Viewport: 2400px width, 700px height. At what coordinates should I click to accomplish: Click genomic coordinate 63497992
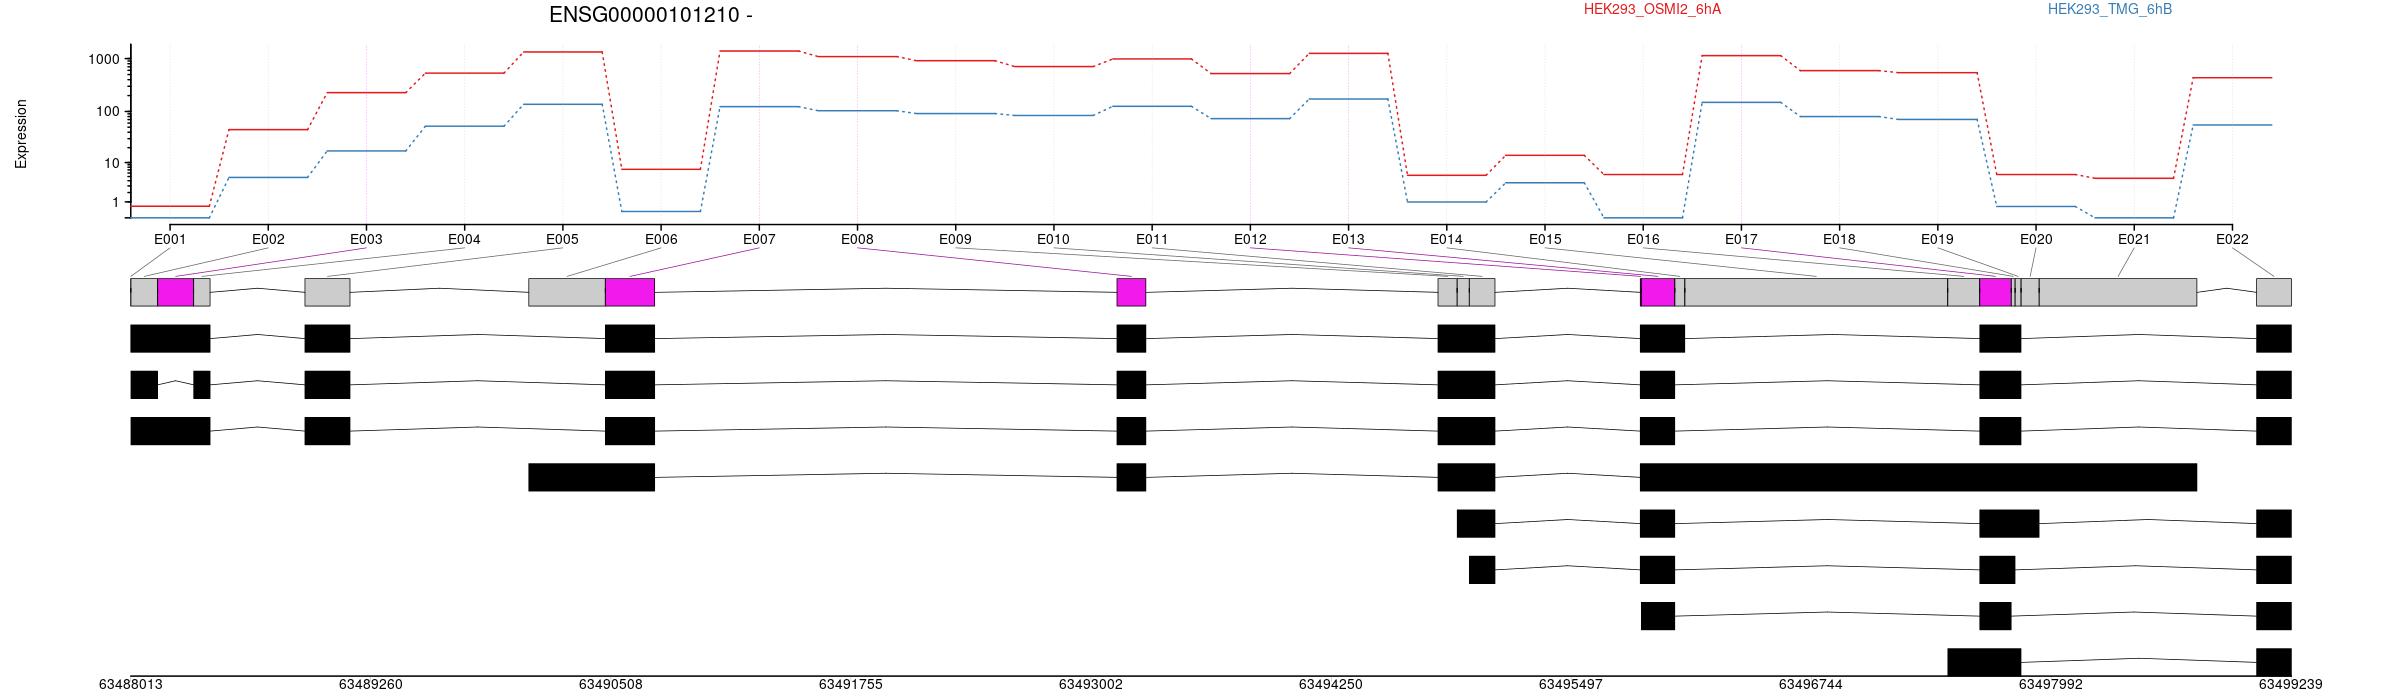coord(2050,685)
